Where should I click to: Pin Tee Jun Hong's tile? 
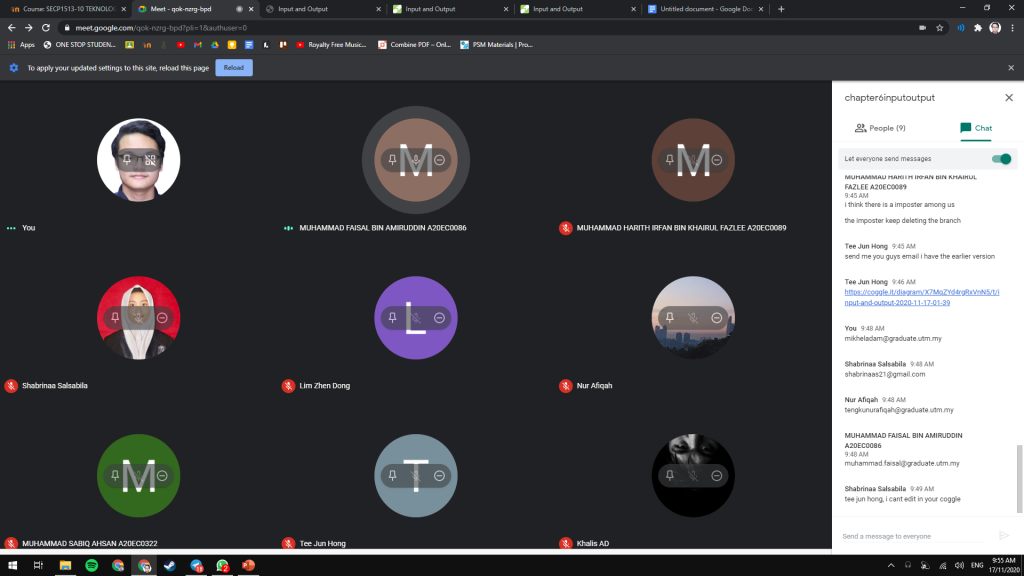pos(392,476)
